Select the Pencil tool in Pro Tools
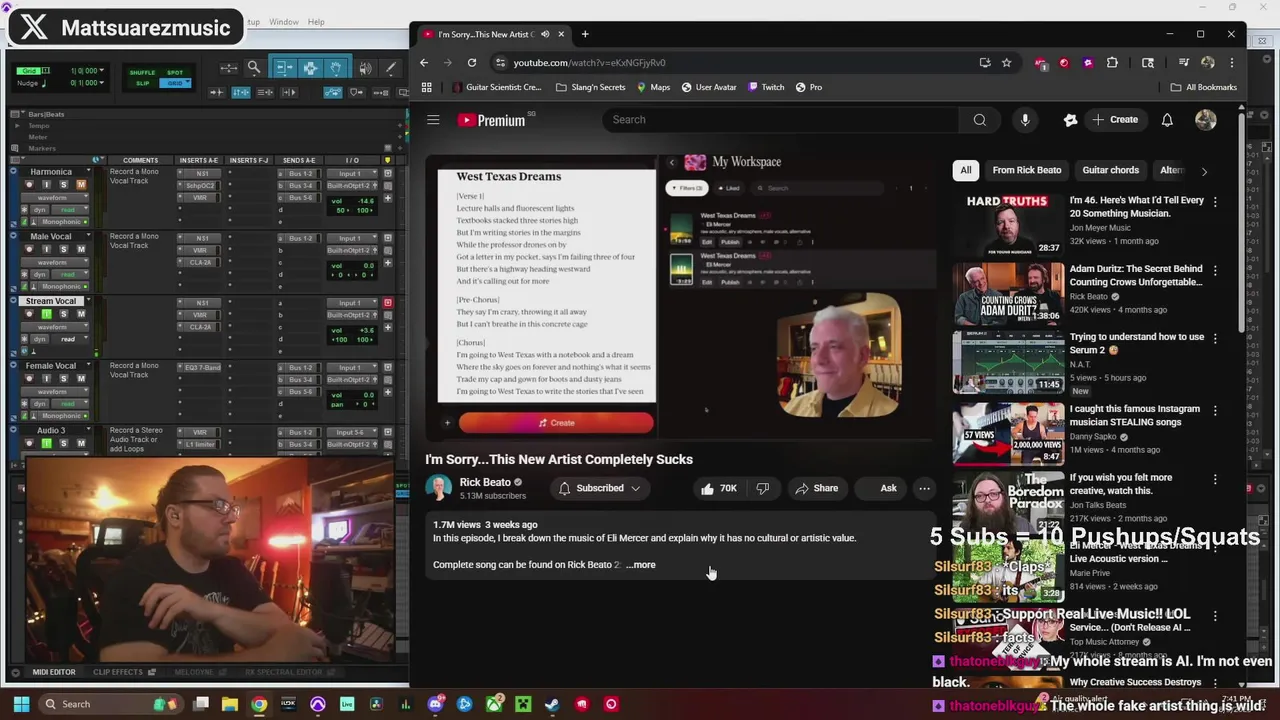This screenshot has width=1280, height=720. tap(391, 68)
